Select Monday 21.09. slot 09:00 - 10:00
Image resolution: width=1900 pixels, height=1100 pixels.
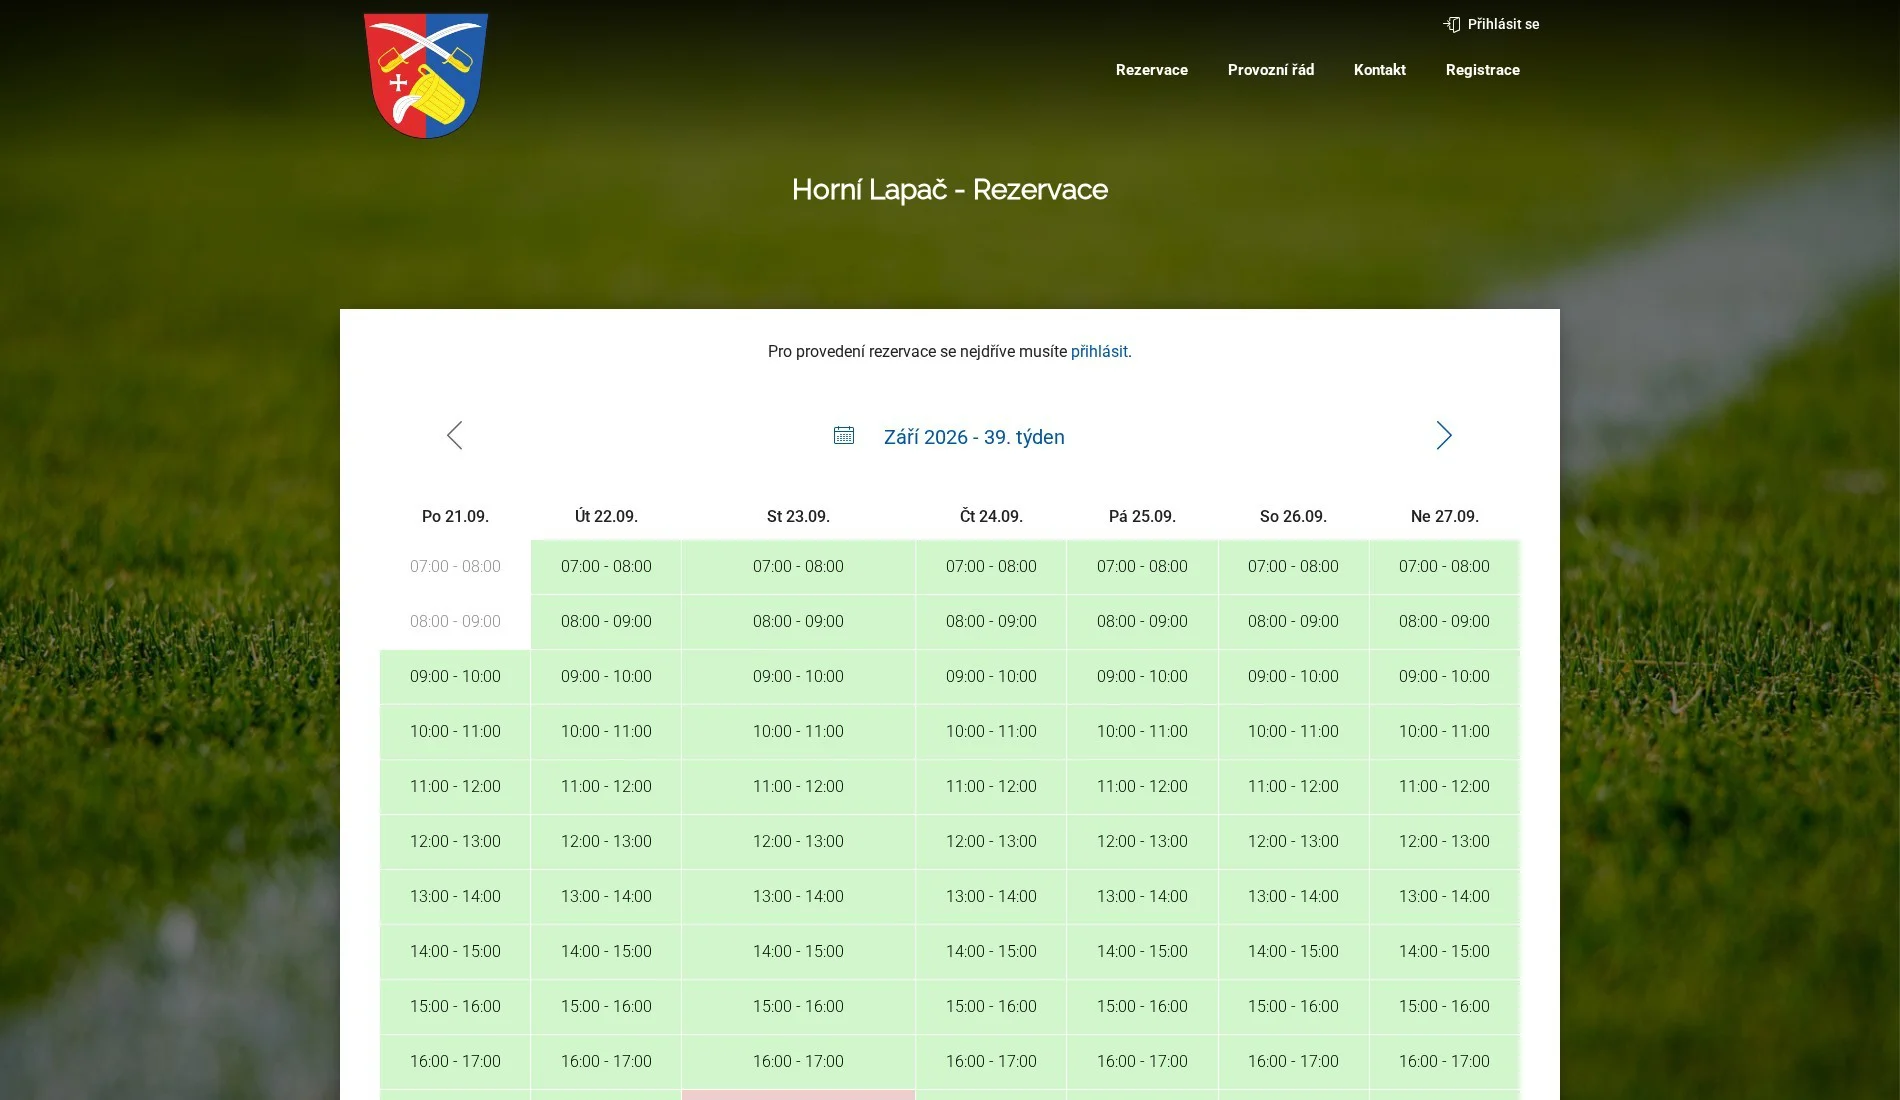(x=455, y=677)
